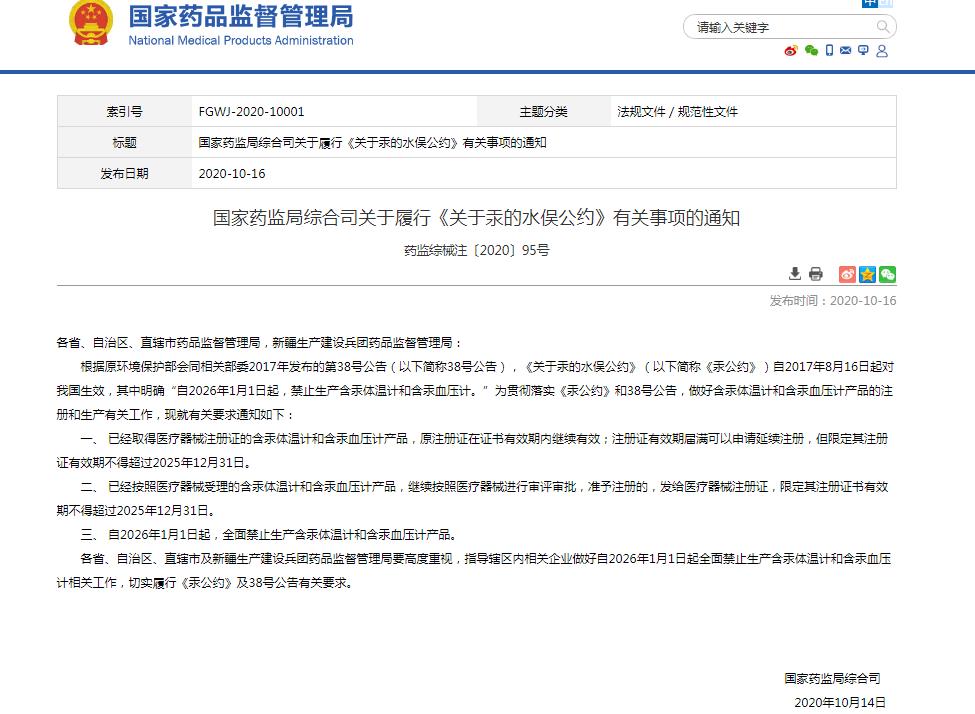Click the signing date 2020年10月14日
The width and height of the screenshot is (975, 714).
[x=839, y=702]
